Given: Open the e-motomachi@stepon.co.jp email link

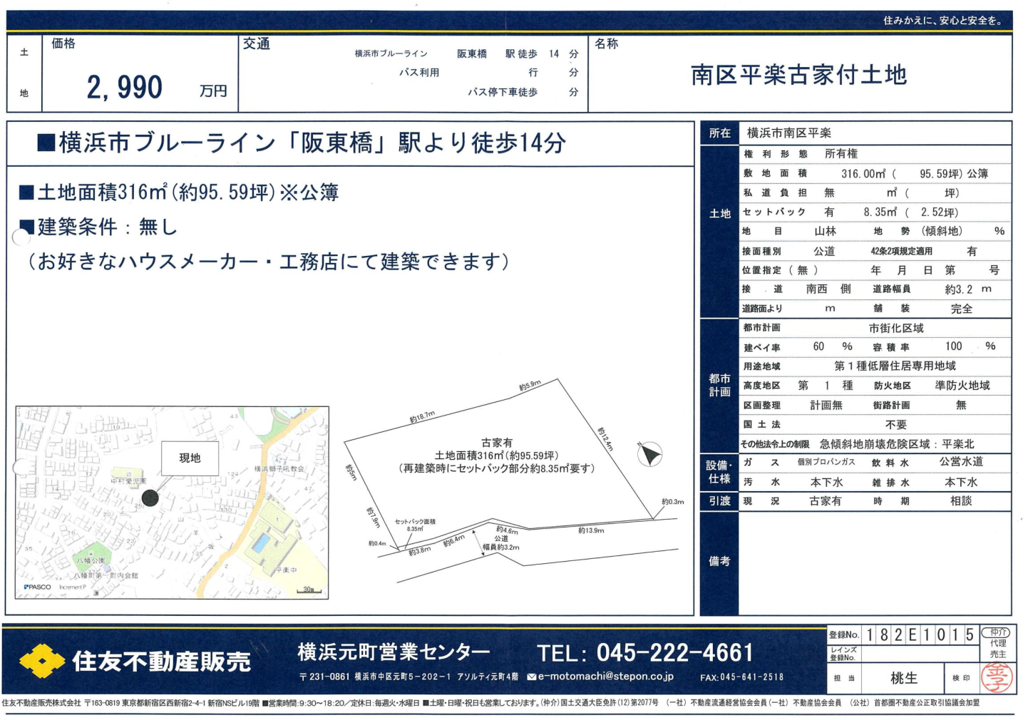Looking at the screenshot, I should 605,677.
